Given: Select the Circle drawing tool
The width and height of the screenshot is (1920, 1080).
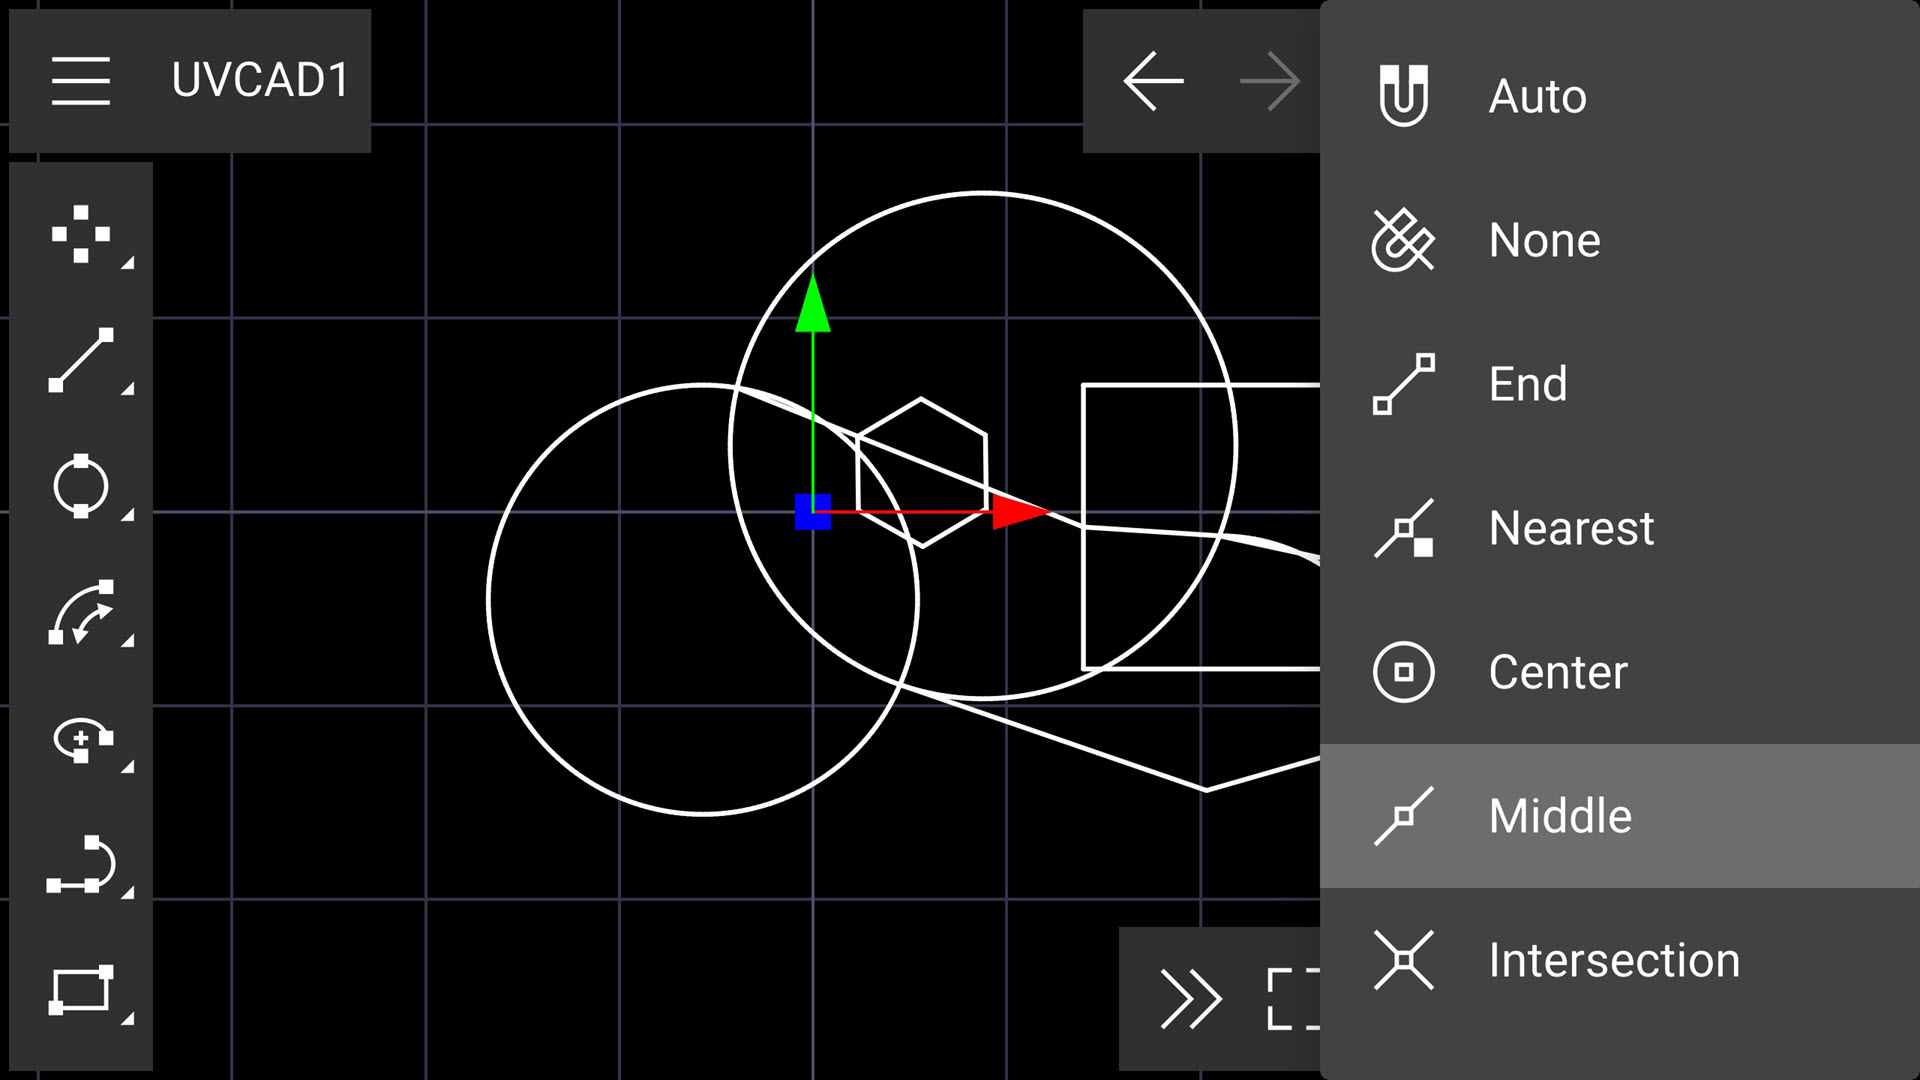Looking at the screenshot, I should (81, 486).
